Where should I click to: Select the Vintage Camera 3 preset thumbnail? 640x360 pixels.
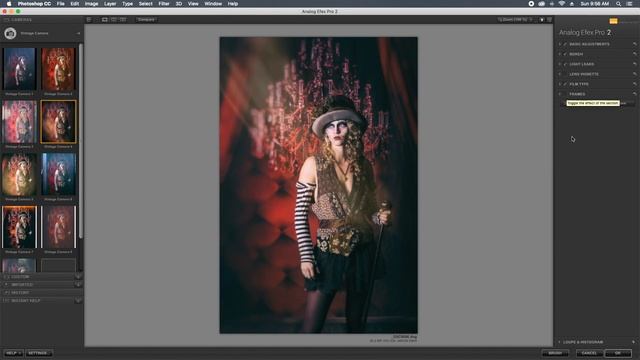20,122
